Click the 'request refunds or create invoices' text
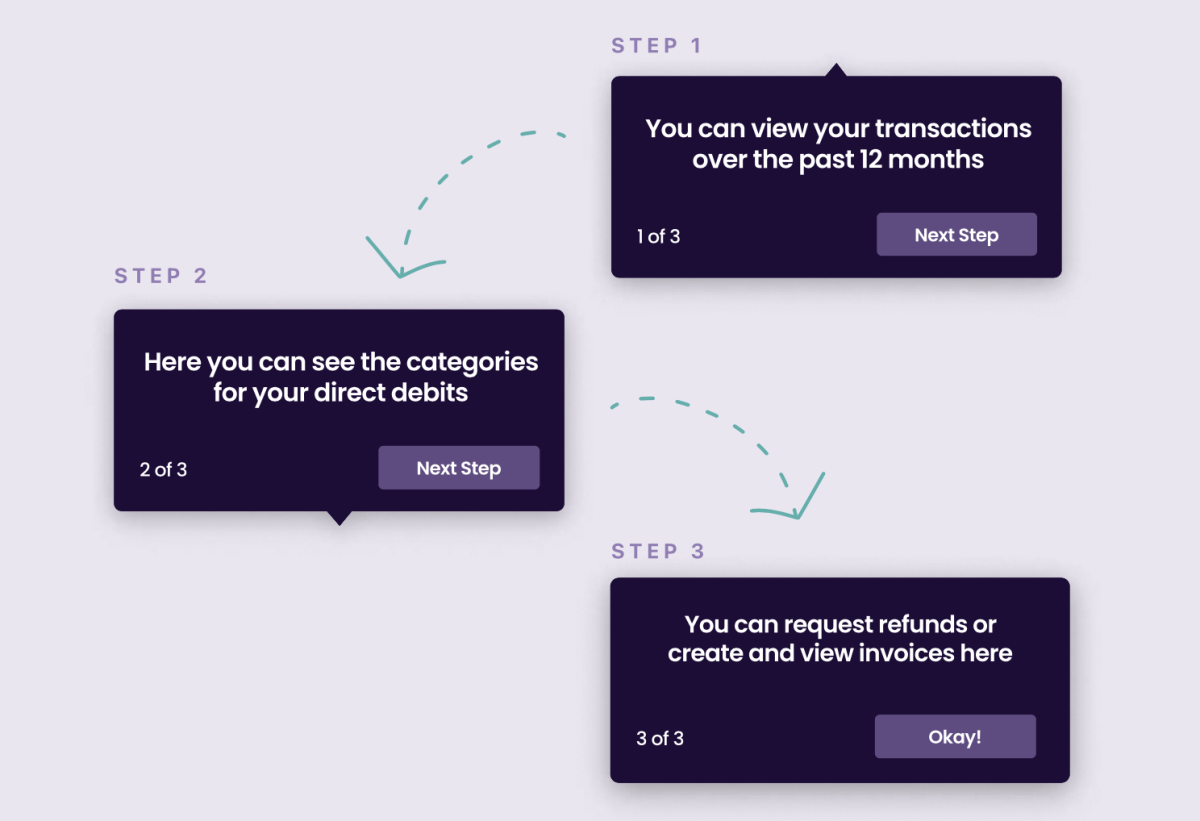This screenshot has width=1200, height=821. [x=840, y=639]
